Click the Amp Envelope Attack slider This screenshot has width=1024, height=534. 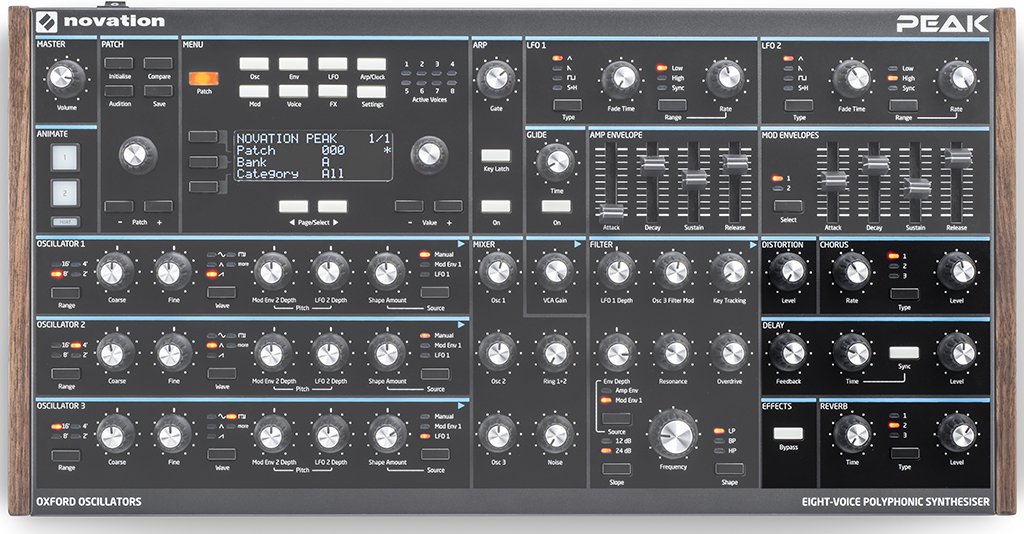click(x=612, y=210)
